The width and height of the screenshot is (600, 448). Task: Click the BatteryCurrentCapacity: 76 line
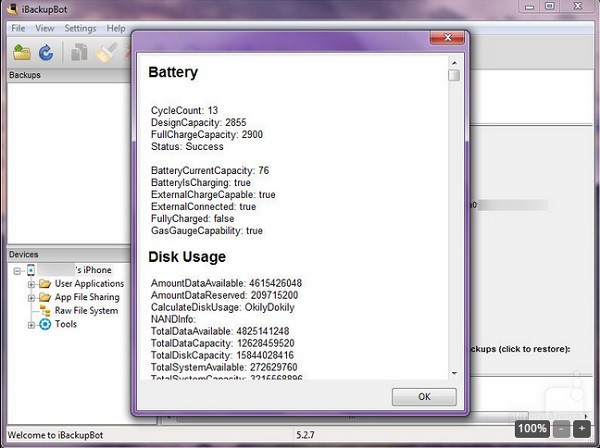point(210,171)
